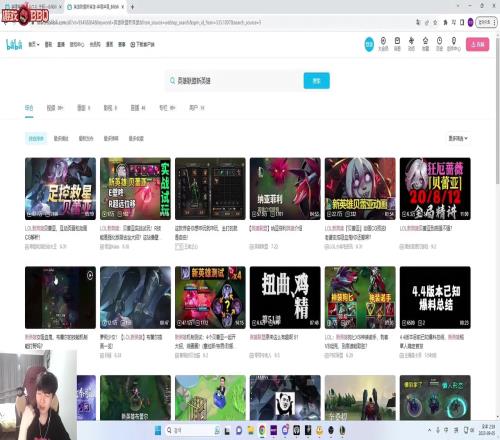Viewport: 500px width, 440px height.
Task: Sort results by 最多弹幕
Action: 111,138
